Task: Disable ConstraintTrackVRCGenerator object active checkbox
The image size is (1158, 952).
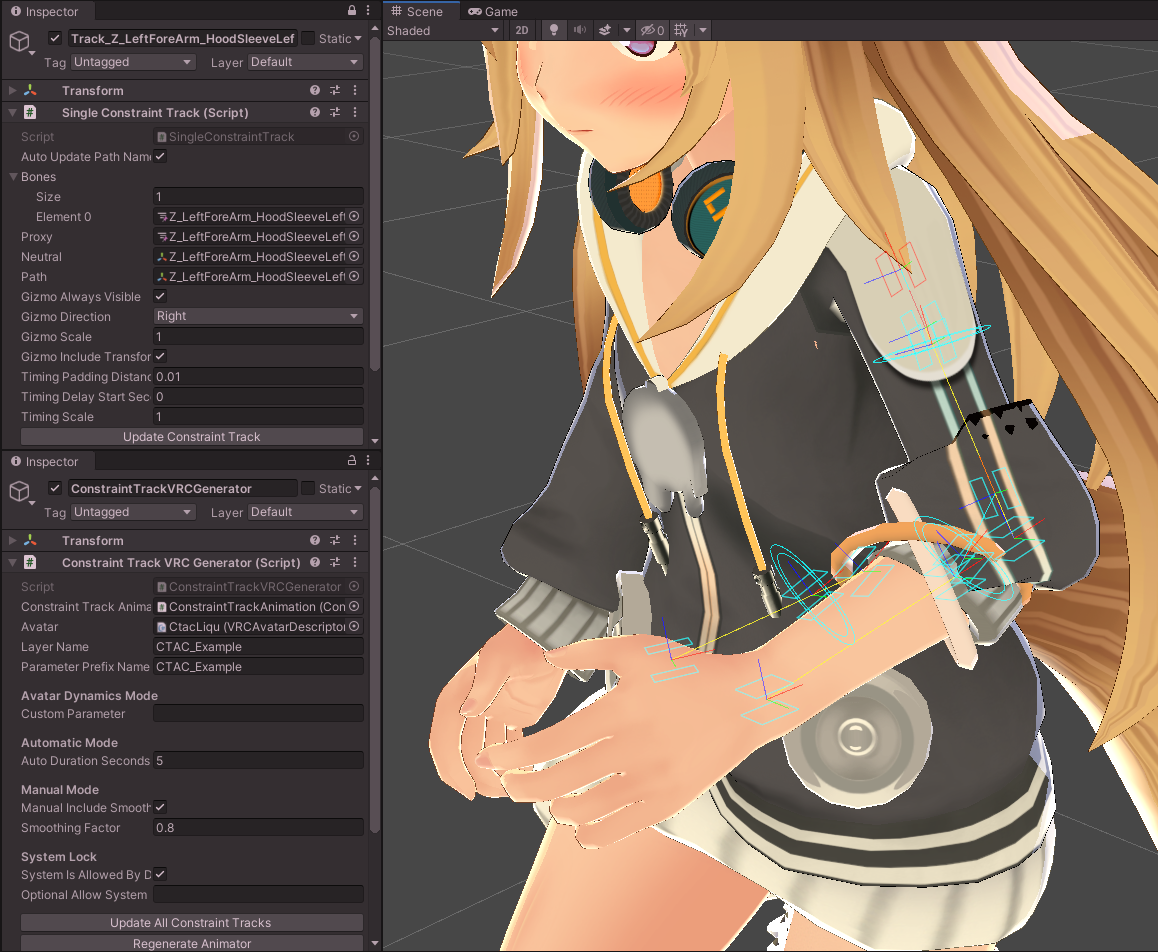Action: 55,487
